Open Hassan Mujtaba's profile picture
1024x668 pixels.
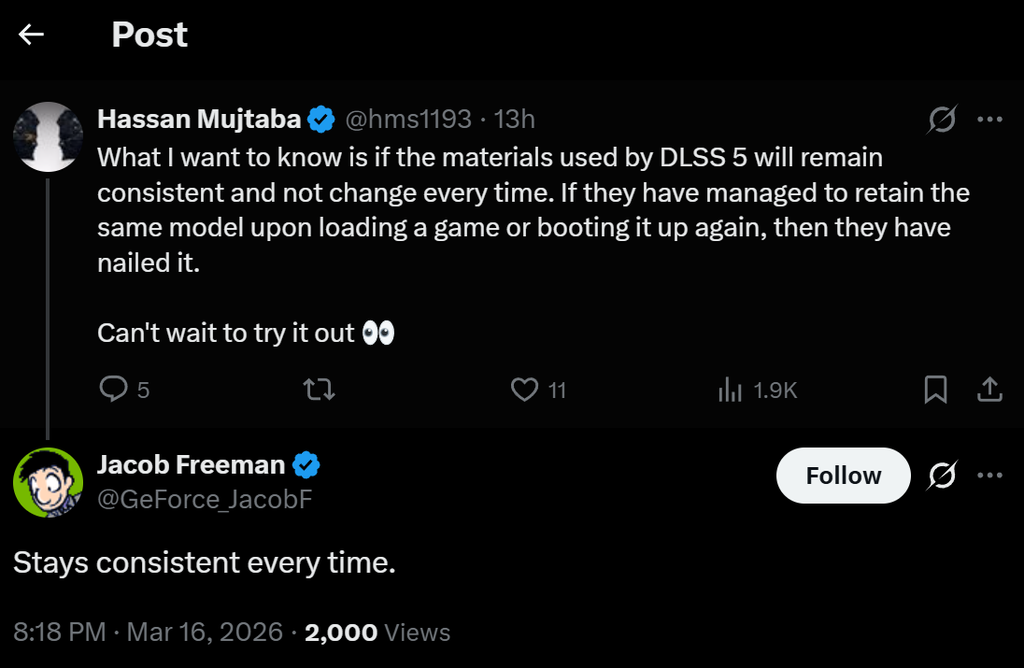pyautogui.click(x=47, y=136)
